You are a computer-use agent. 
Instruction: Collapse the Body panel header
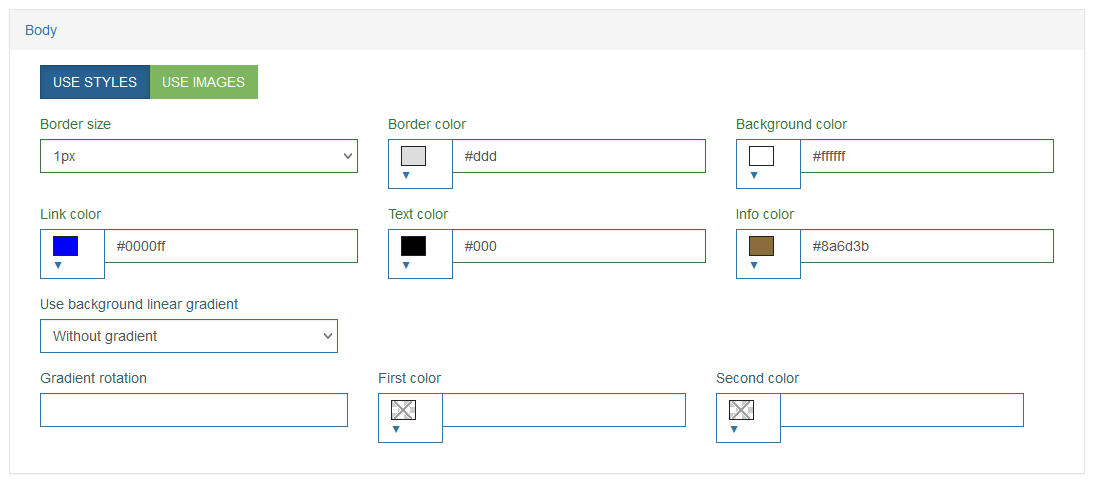point(41,30)
